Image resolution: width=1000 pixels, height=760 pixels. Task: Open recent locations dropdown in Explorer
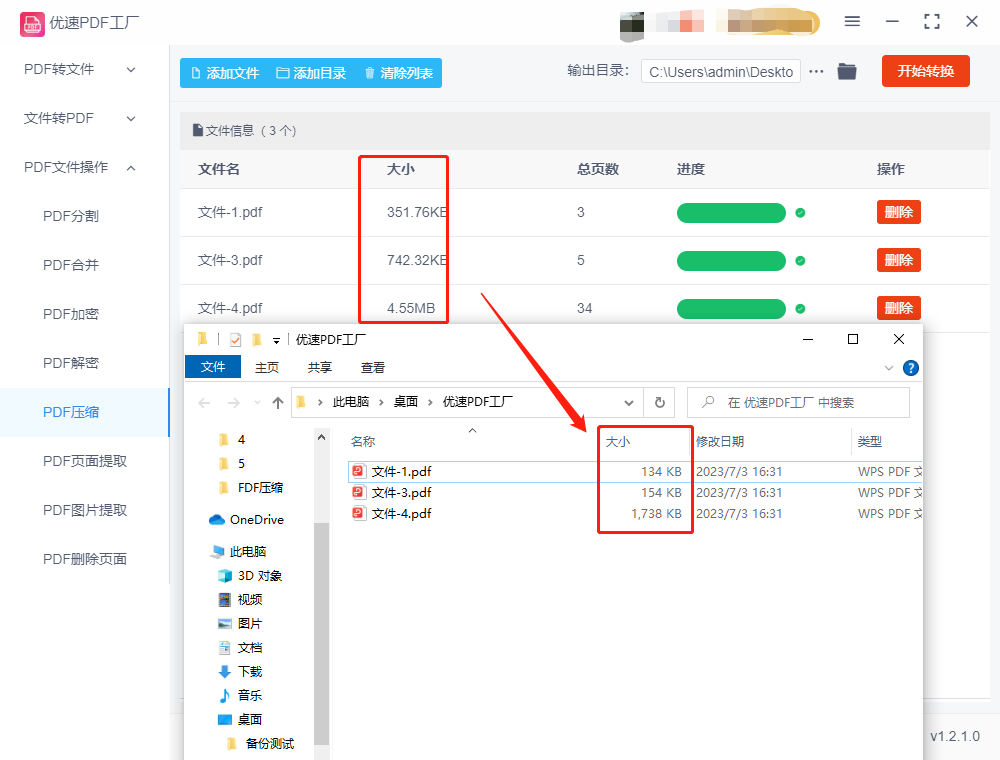point(257,403)
